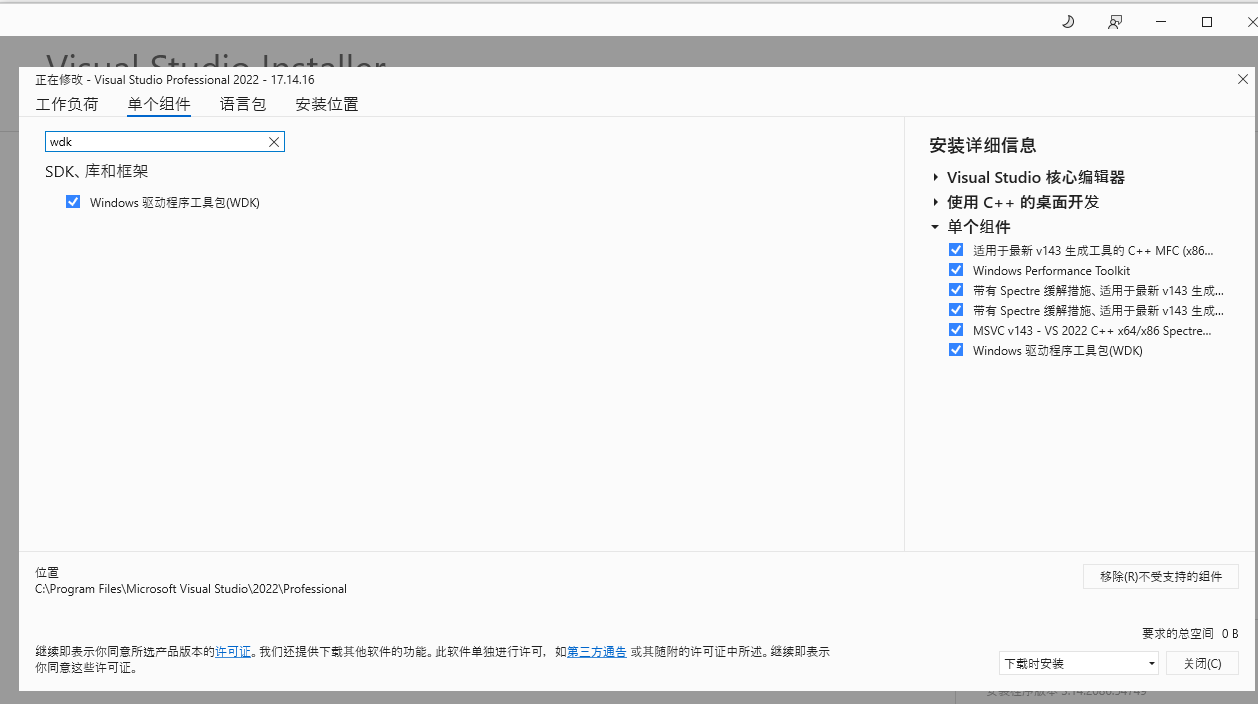
Task: Toggle dark theme moon icon
Action: click(1068, 21)
